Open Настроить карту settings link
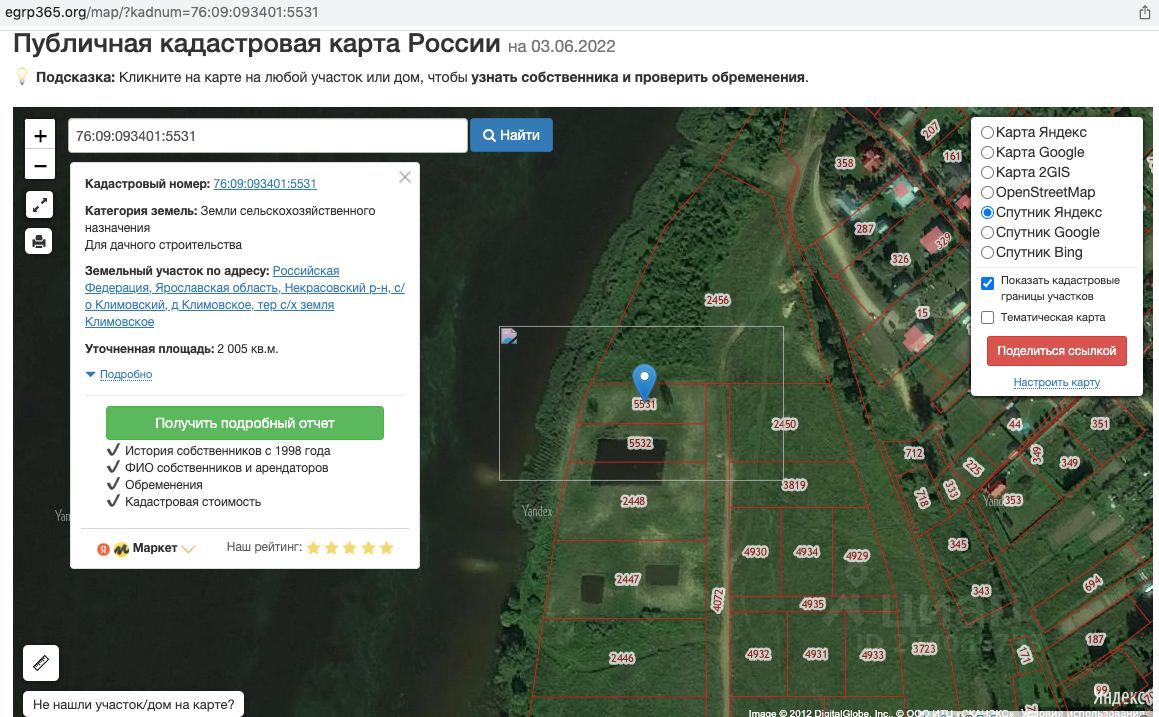 1056,382
